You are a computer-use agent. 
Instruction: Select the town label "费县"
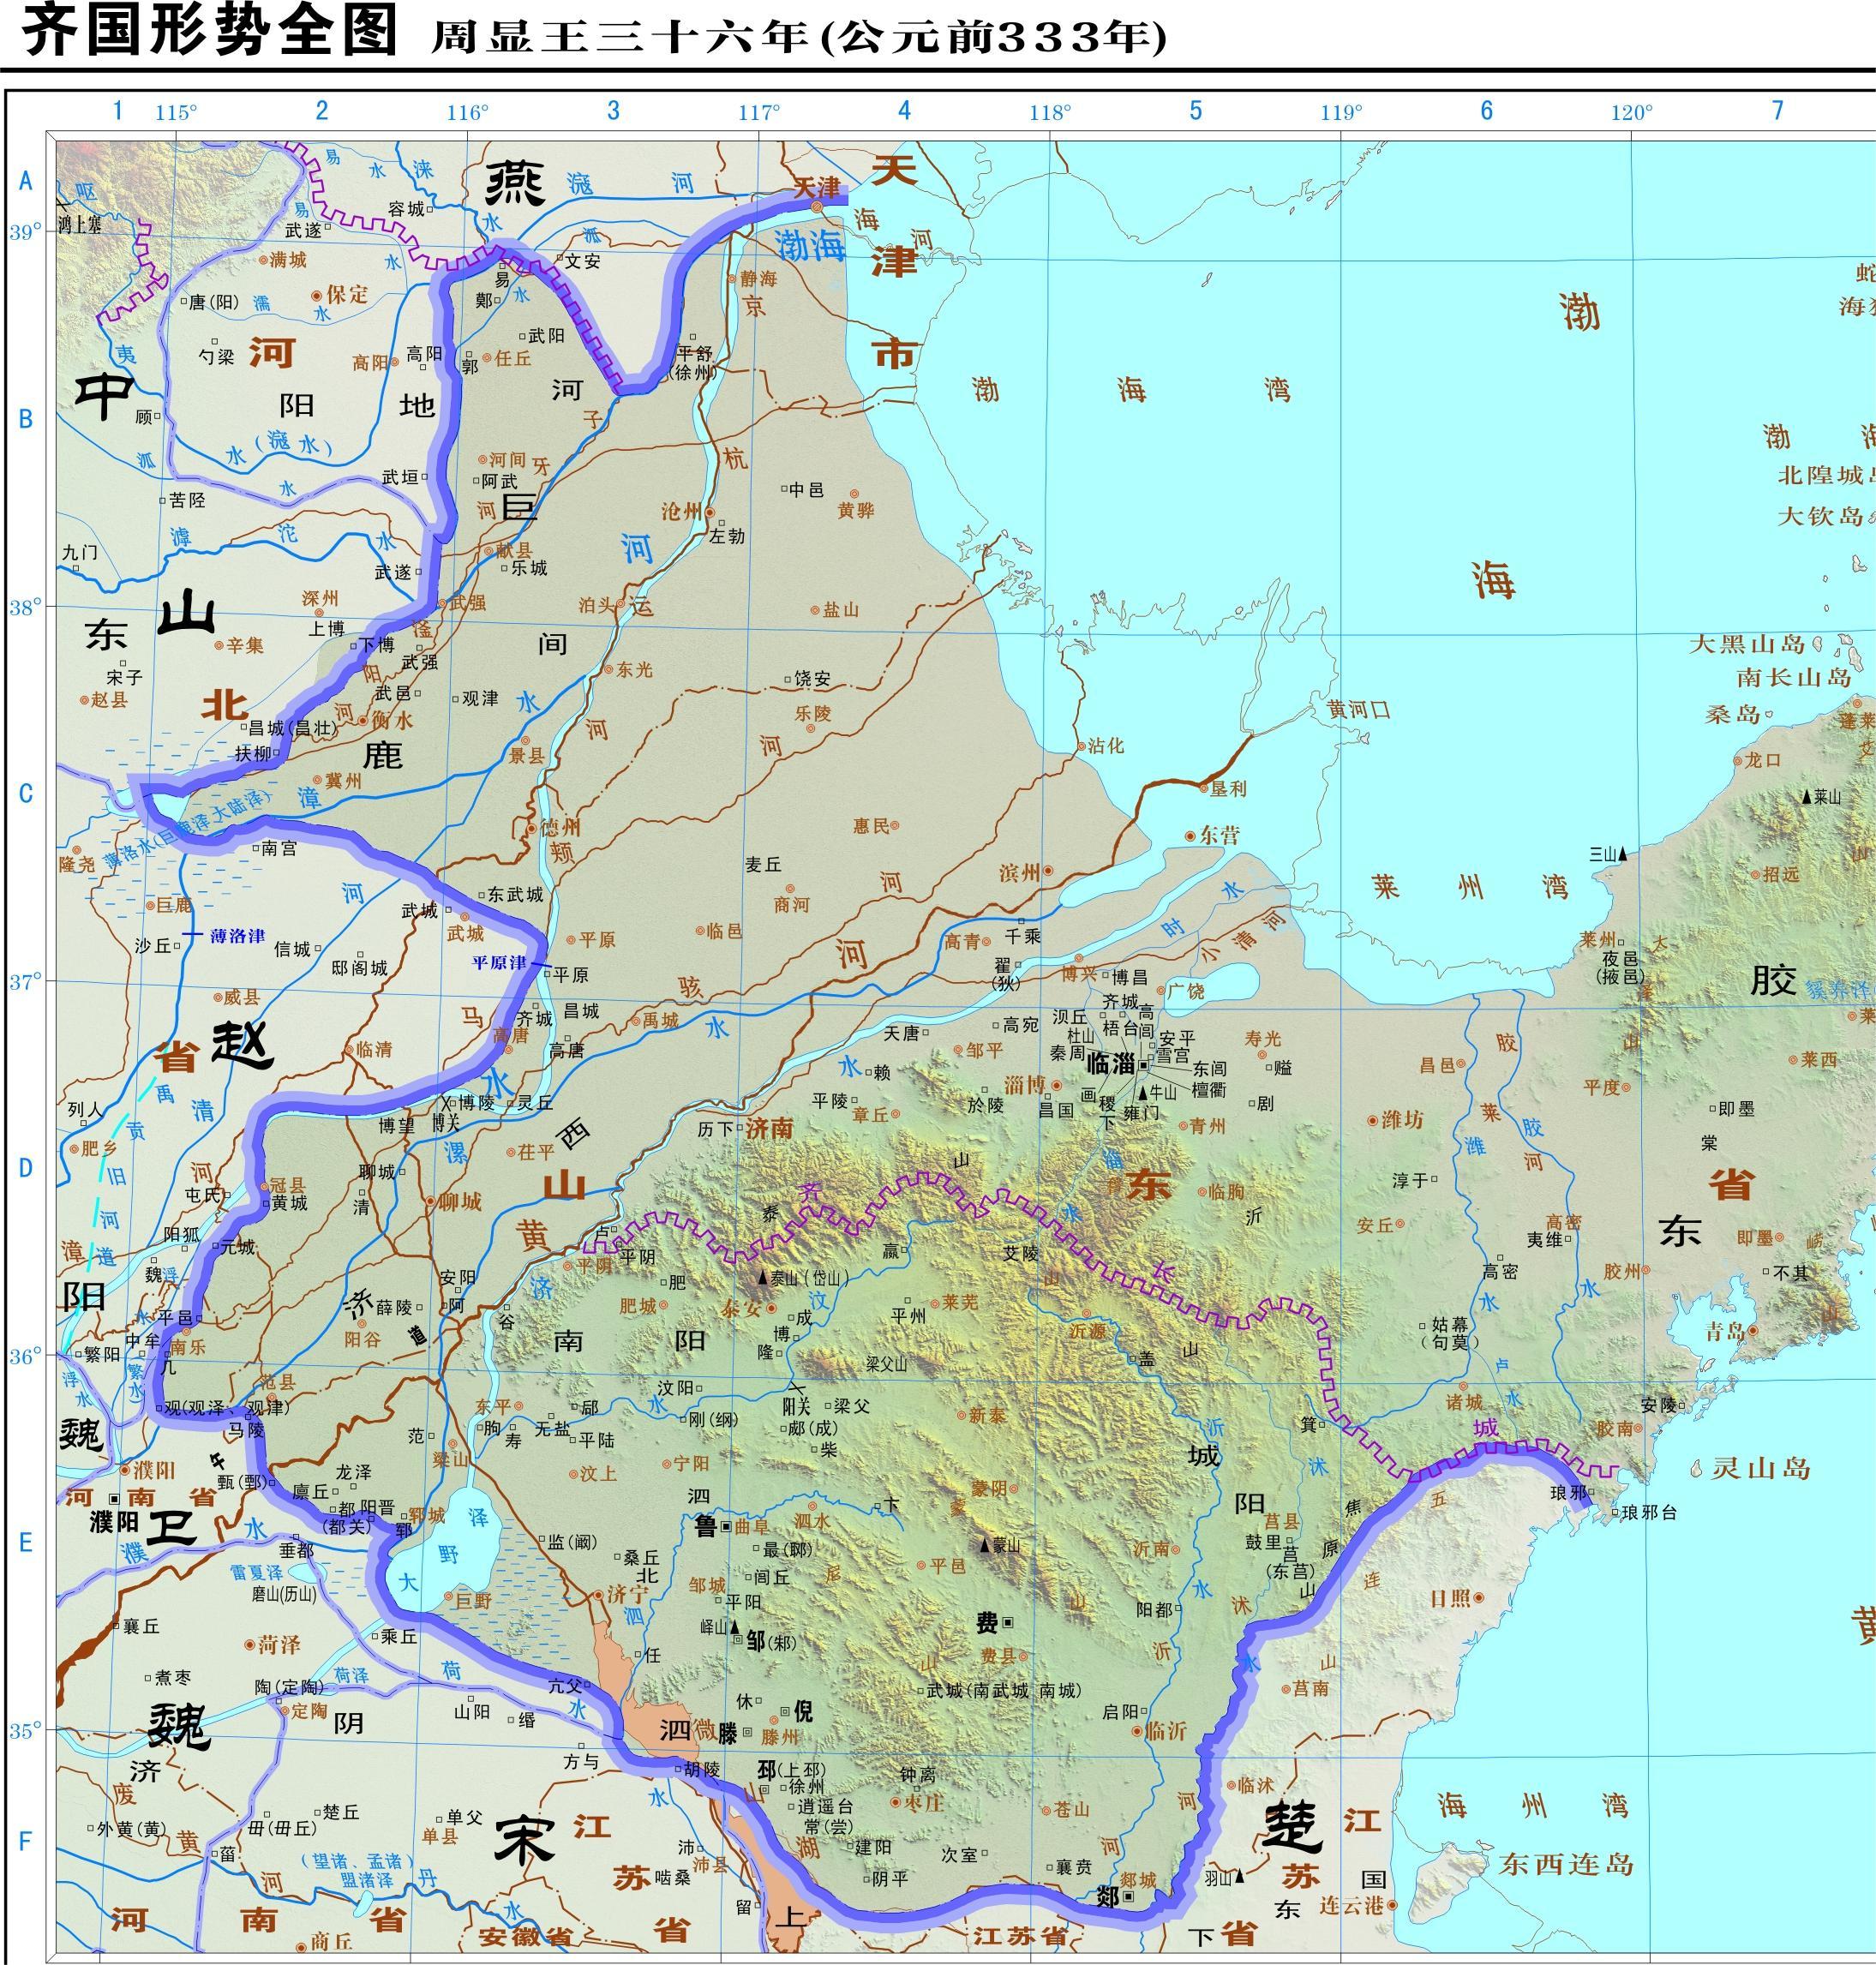pyautogui.click(x=998, y=1657)
